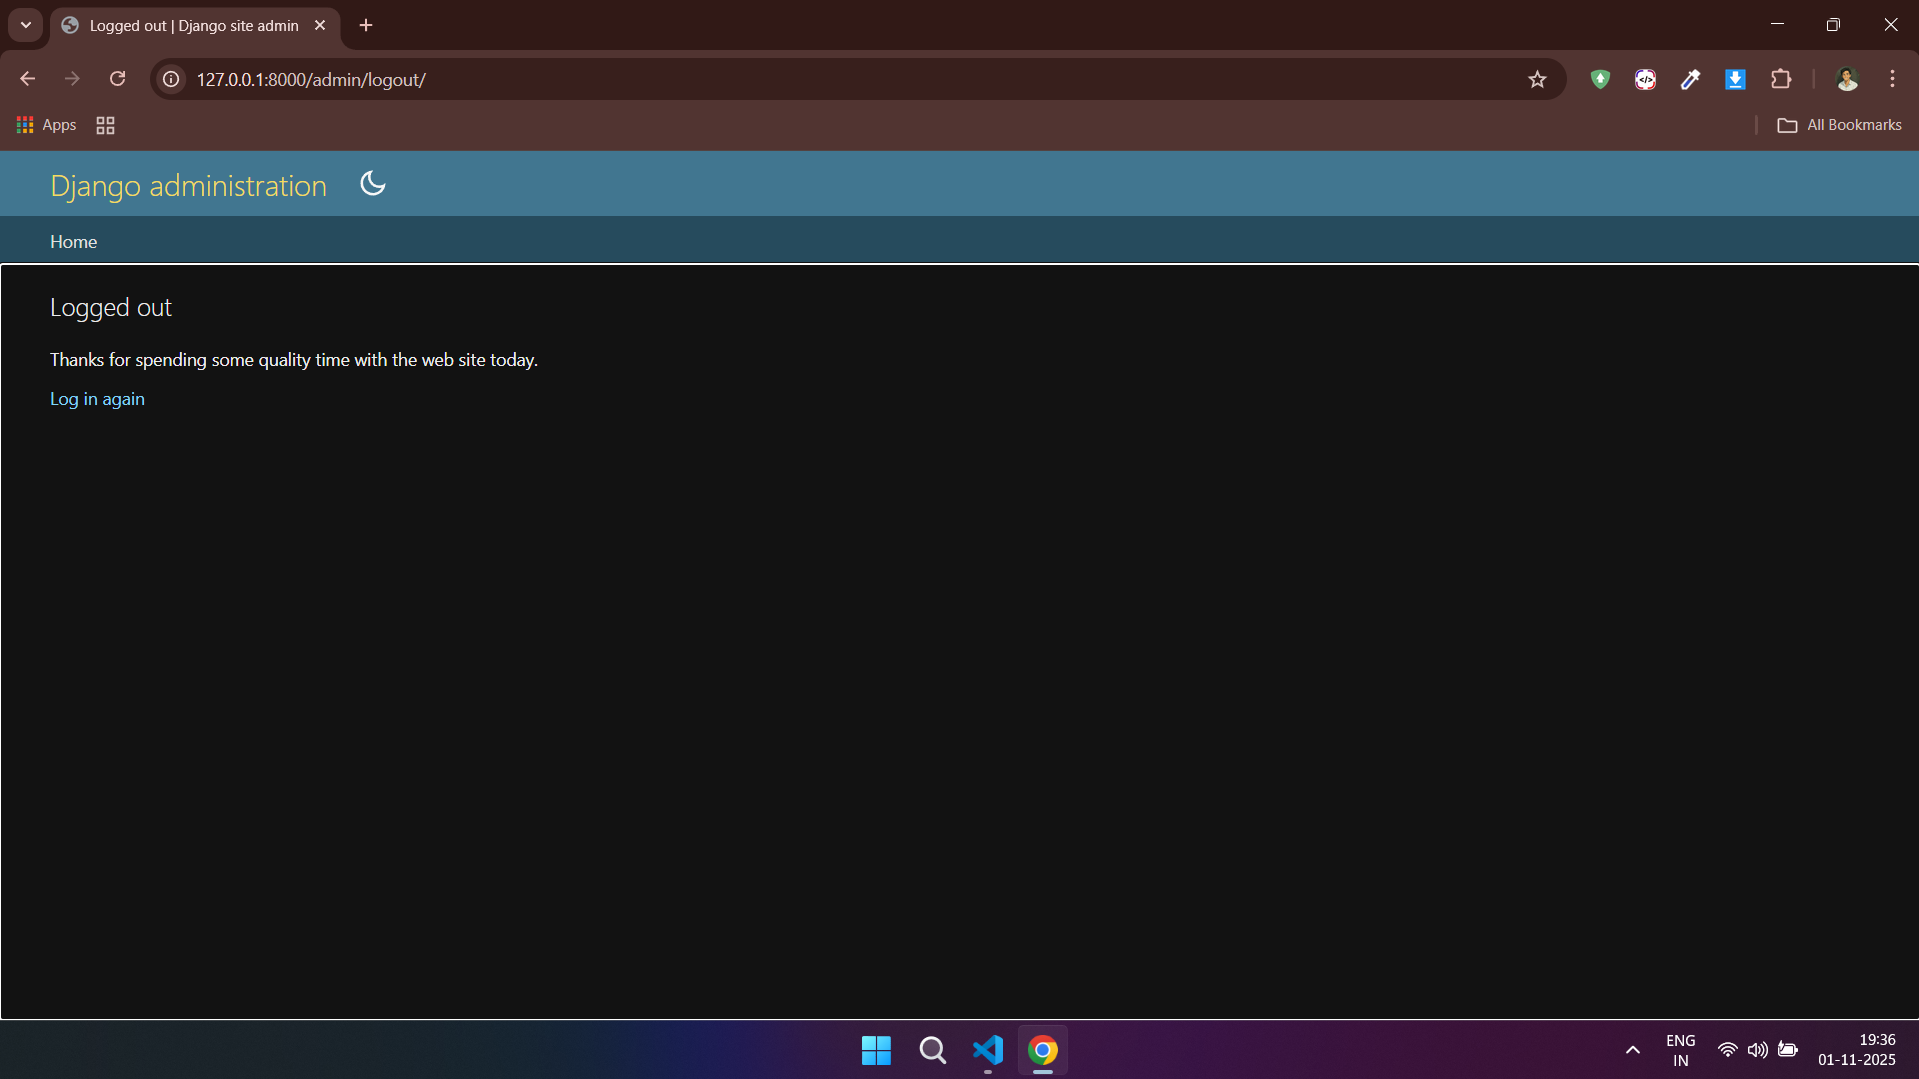Reload the logout page

[x=118, y=79]
